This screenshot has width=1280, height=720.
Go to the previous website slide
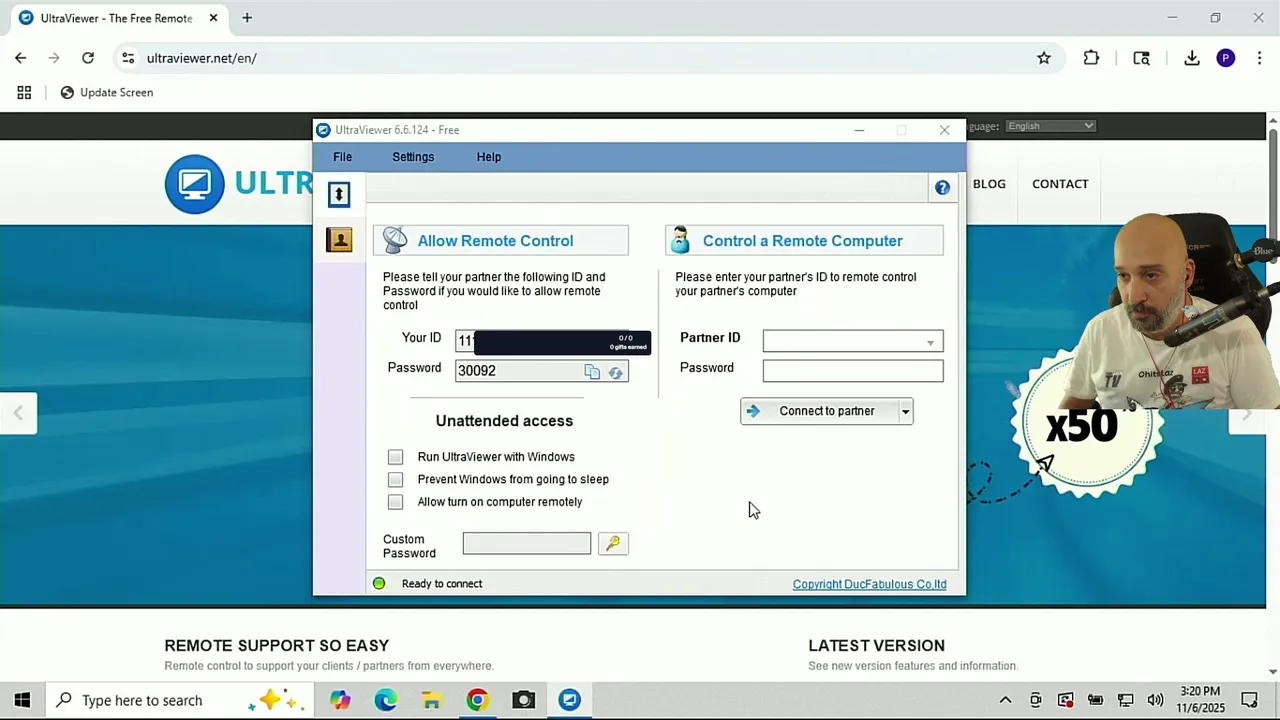(x=18, y=413)
